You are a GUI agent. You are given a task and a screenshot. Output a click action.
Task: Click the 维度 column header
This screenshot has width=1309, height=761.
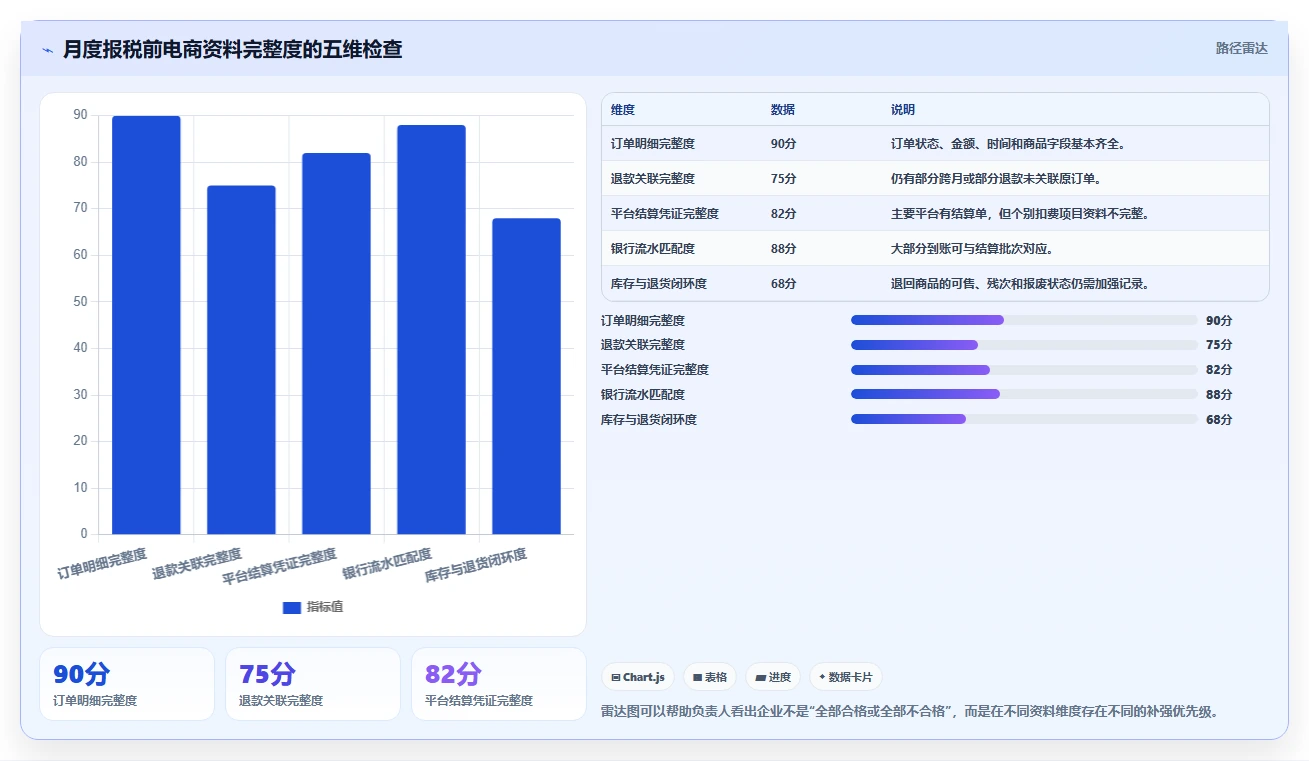click(623, 110)
